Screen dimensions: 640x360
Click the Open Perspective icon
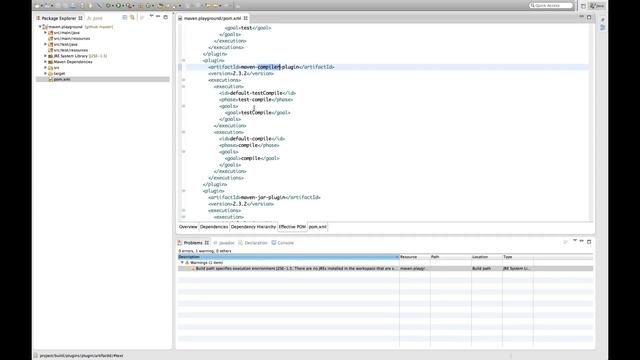[583, 6]
